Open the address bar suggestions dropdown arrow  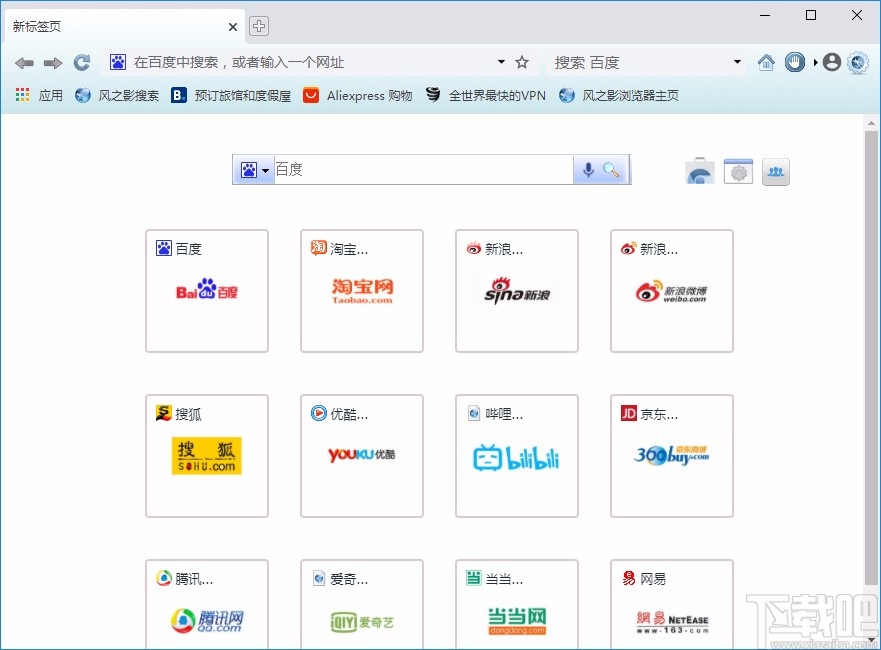pyautogui.click(x=501, y=61)
